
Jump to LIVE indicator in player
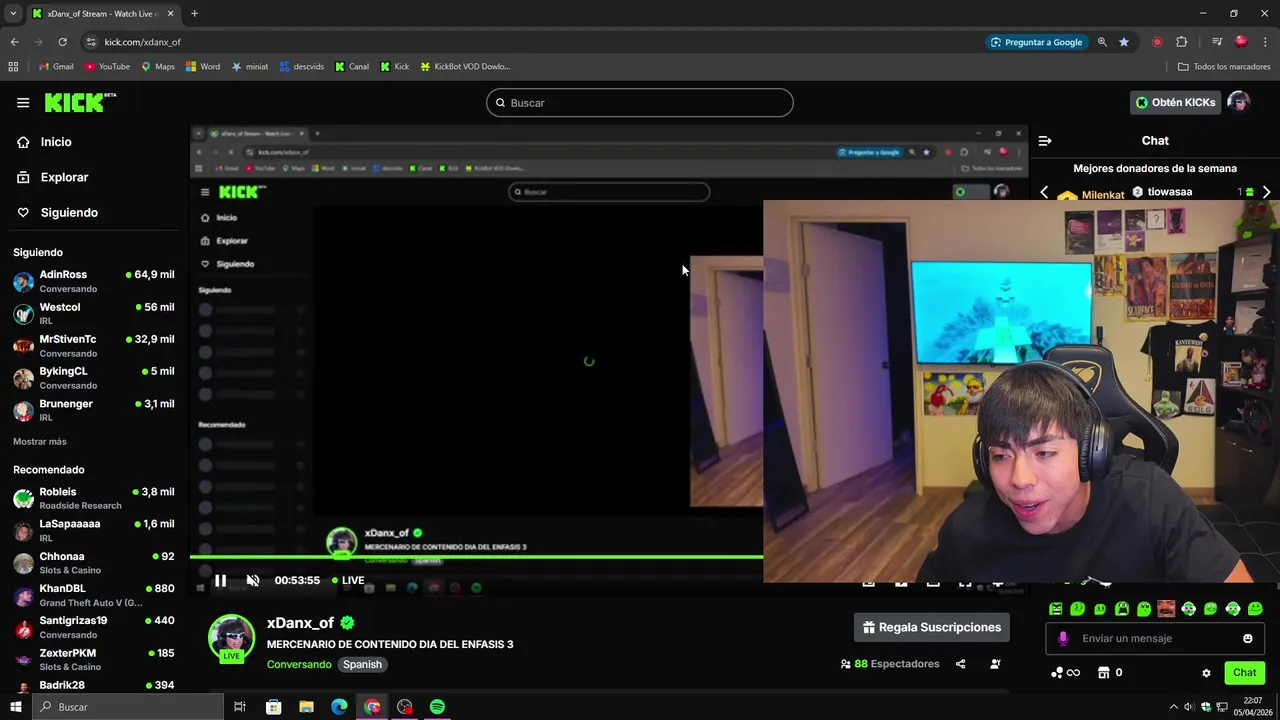pyautogui.click(x=347, y=580)
